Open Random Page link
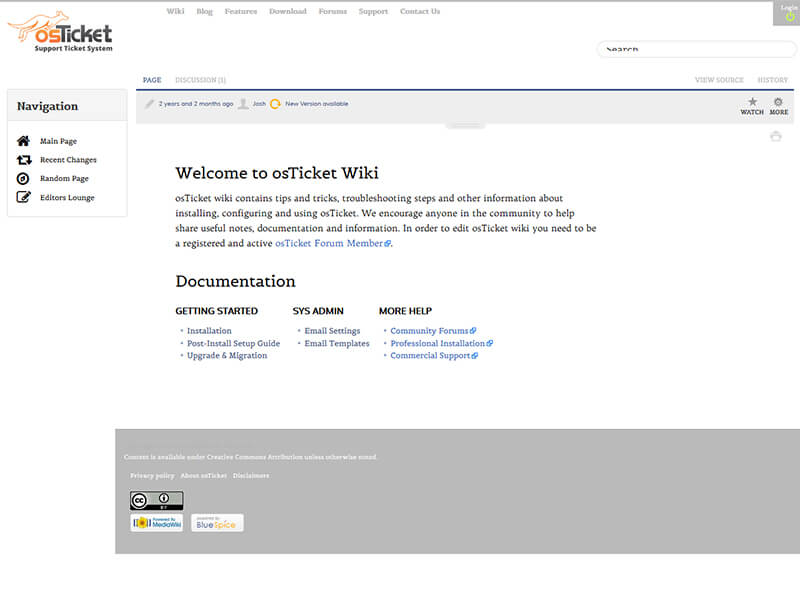Viewport: 800px width, 600px height. [x=64, y=179]
